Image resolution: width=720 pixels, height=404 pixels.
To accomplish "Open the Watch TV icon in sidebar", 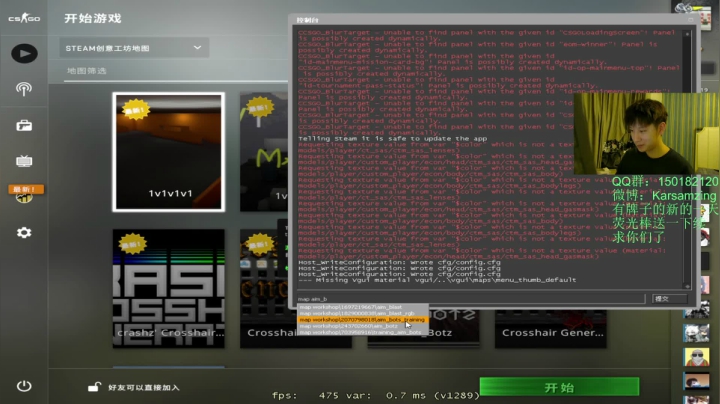I will tap(24, 161).
